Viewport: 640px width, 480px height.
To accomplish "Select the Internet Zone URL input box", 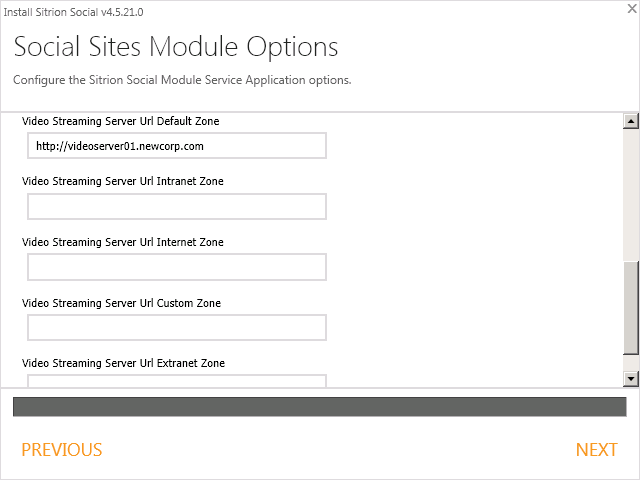I will coord(176,267).
